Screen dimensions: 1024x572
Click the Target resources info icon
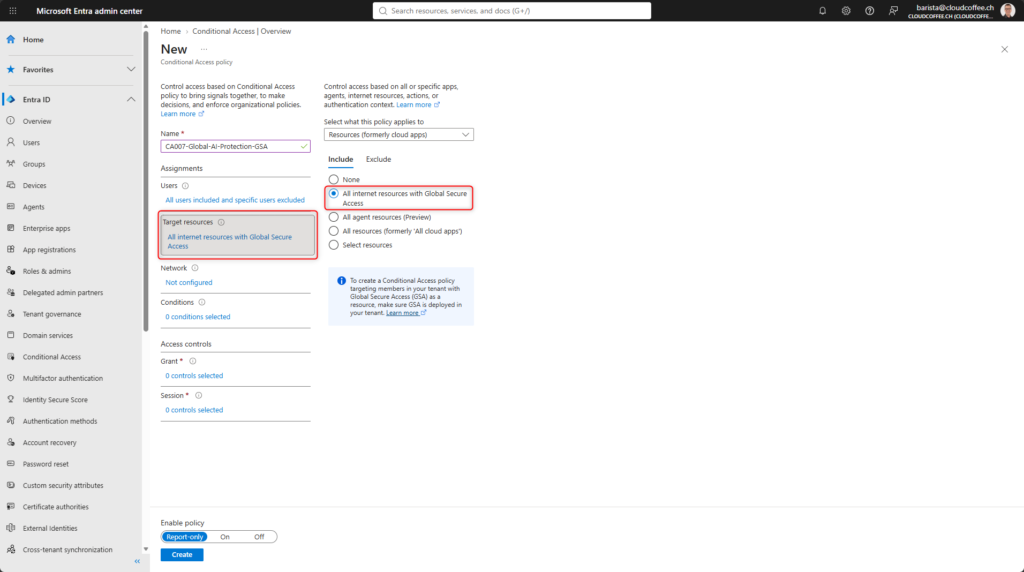(x=221, y=222)
